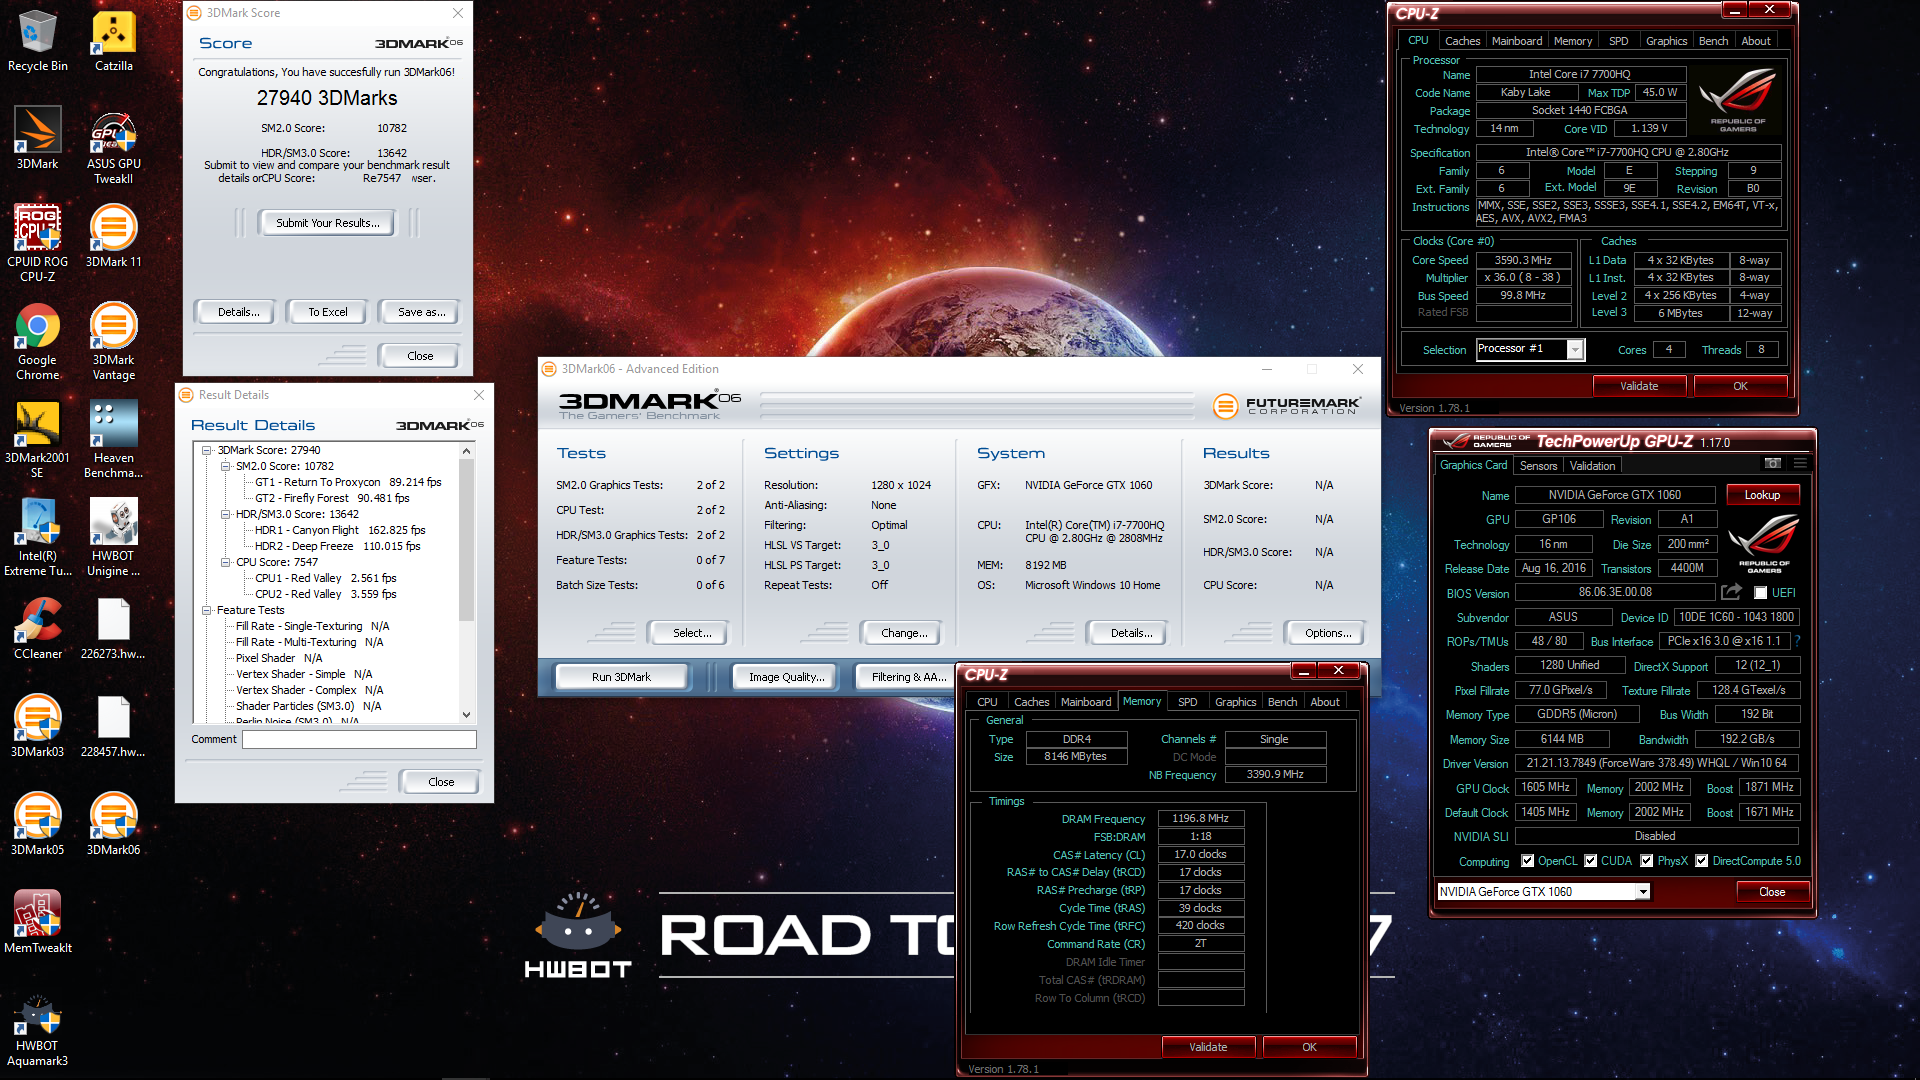Click the GPU-Z BIOS export share icon

(1731, 592)
